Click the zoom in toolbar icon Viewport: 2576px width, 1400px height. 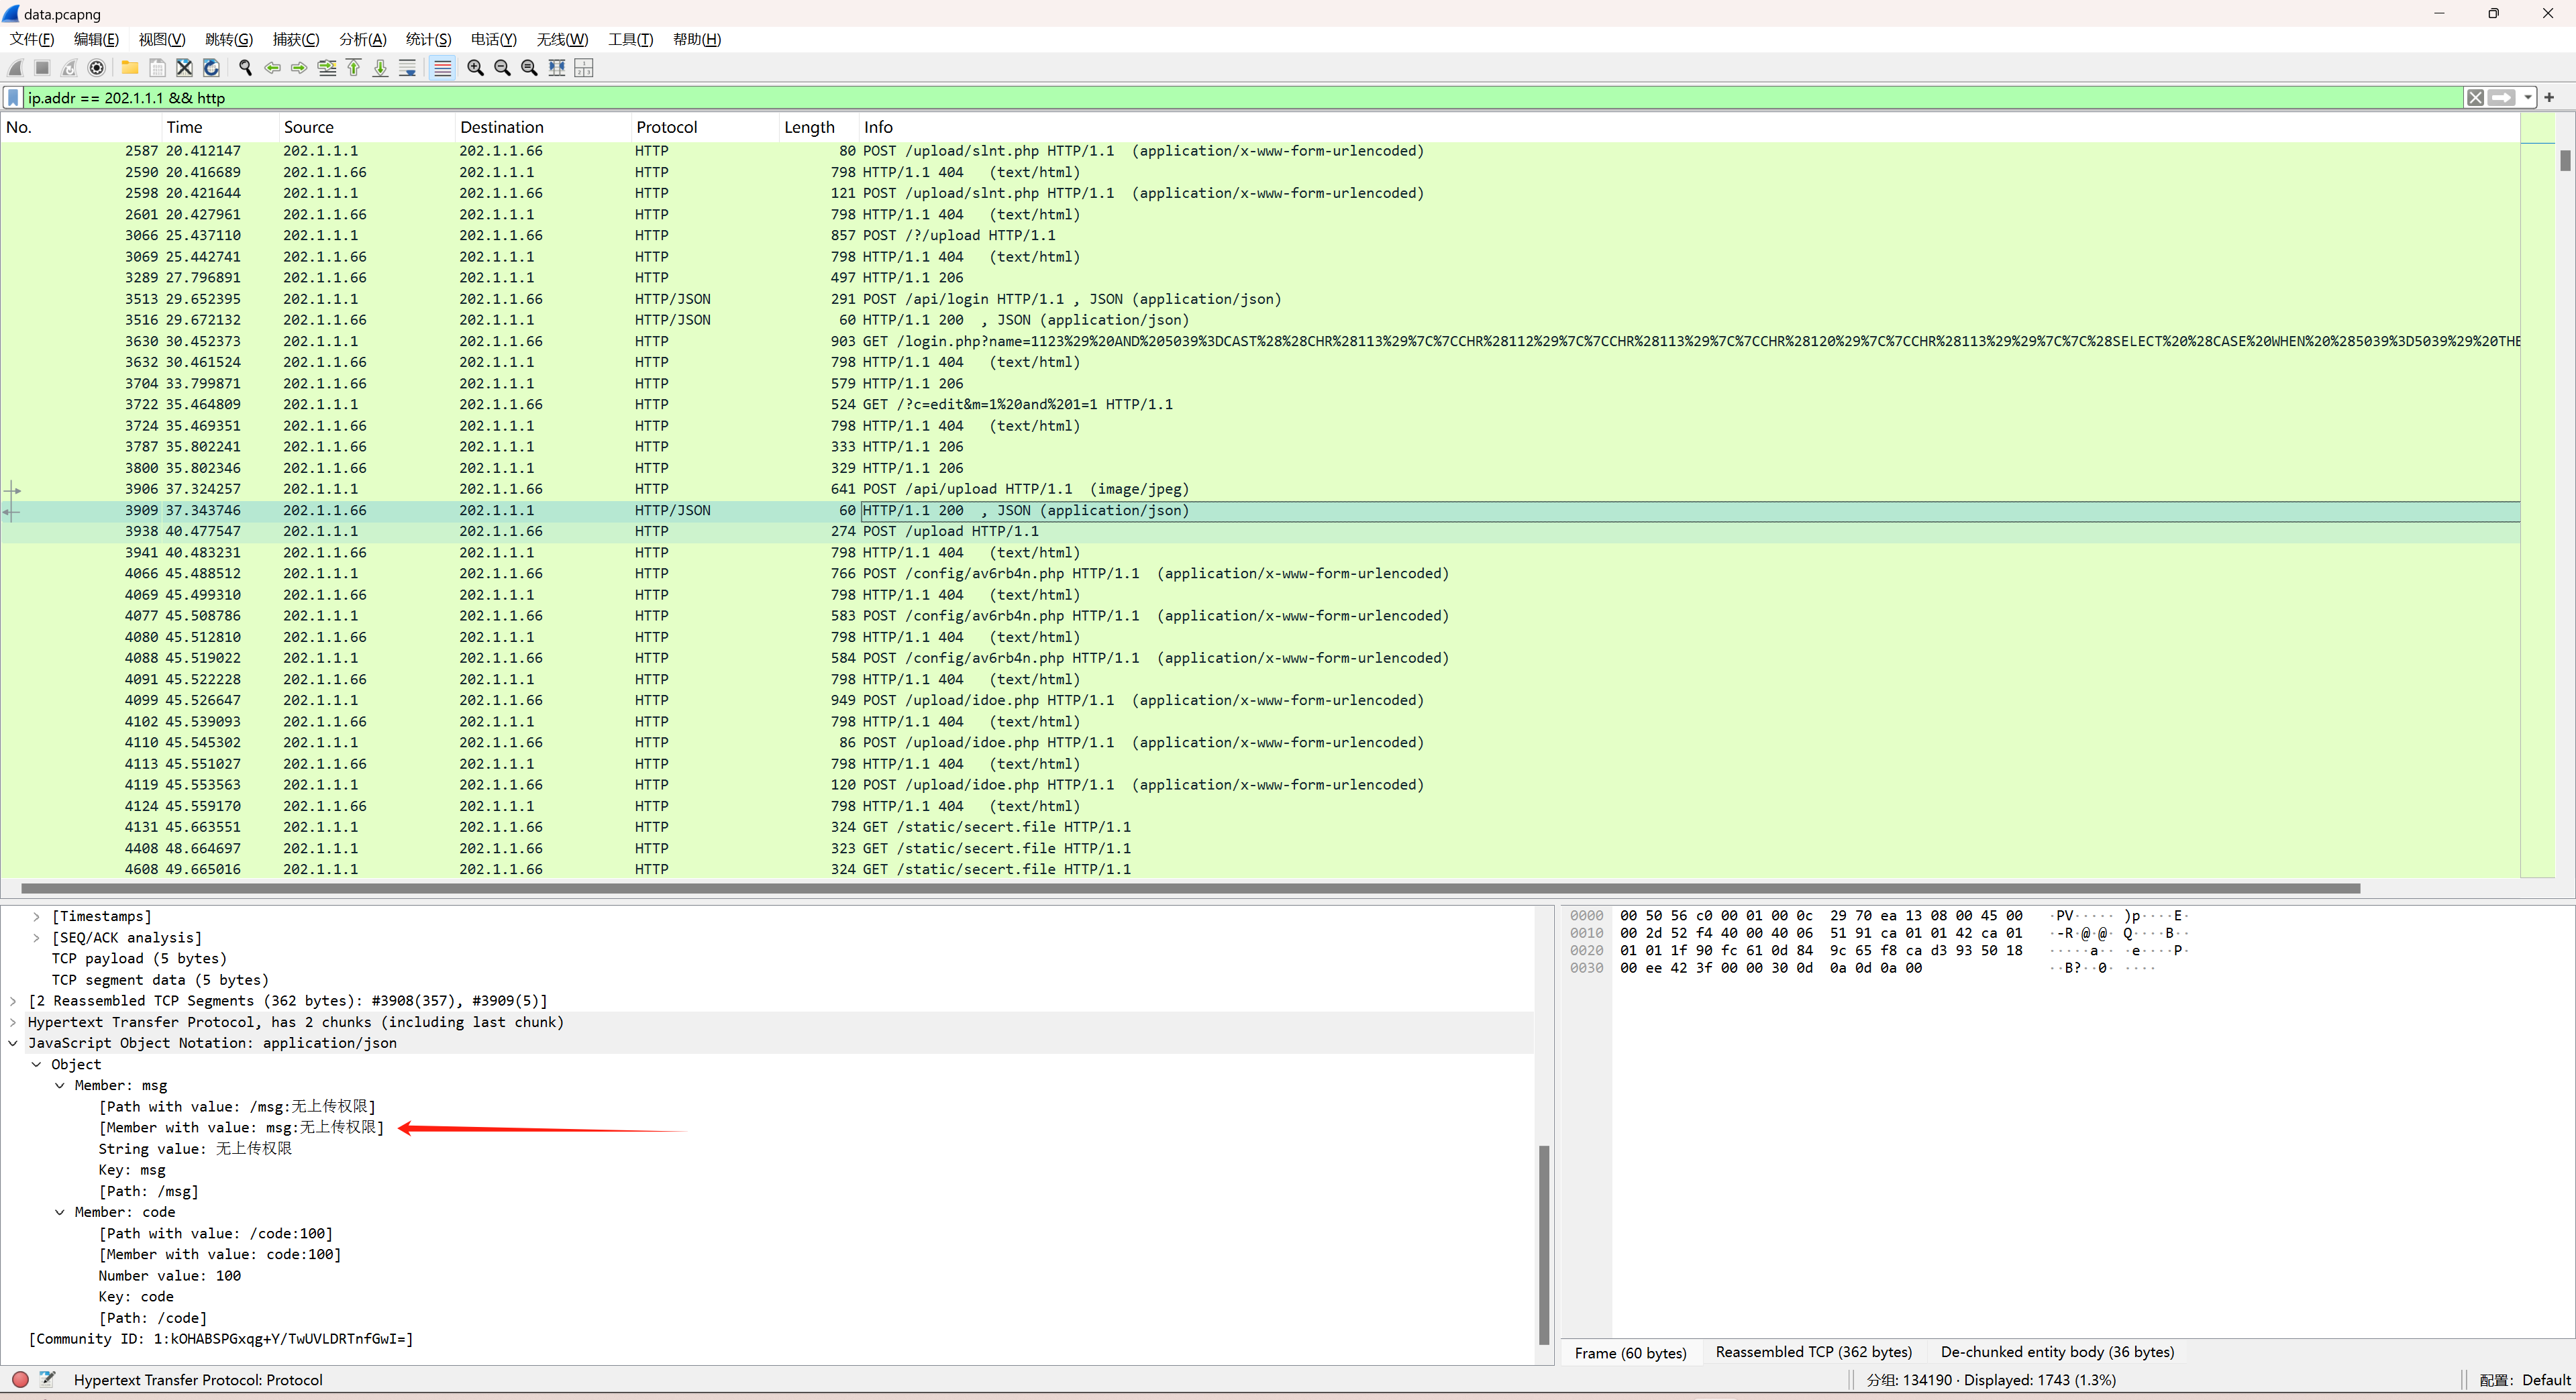point(476,68)
